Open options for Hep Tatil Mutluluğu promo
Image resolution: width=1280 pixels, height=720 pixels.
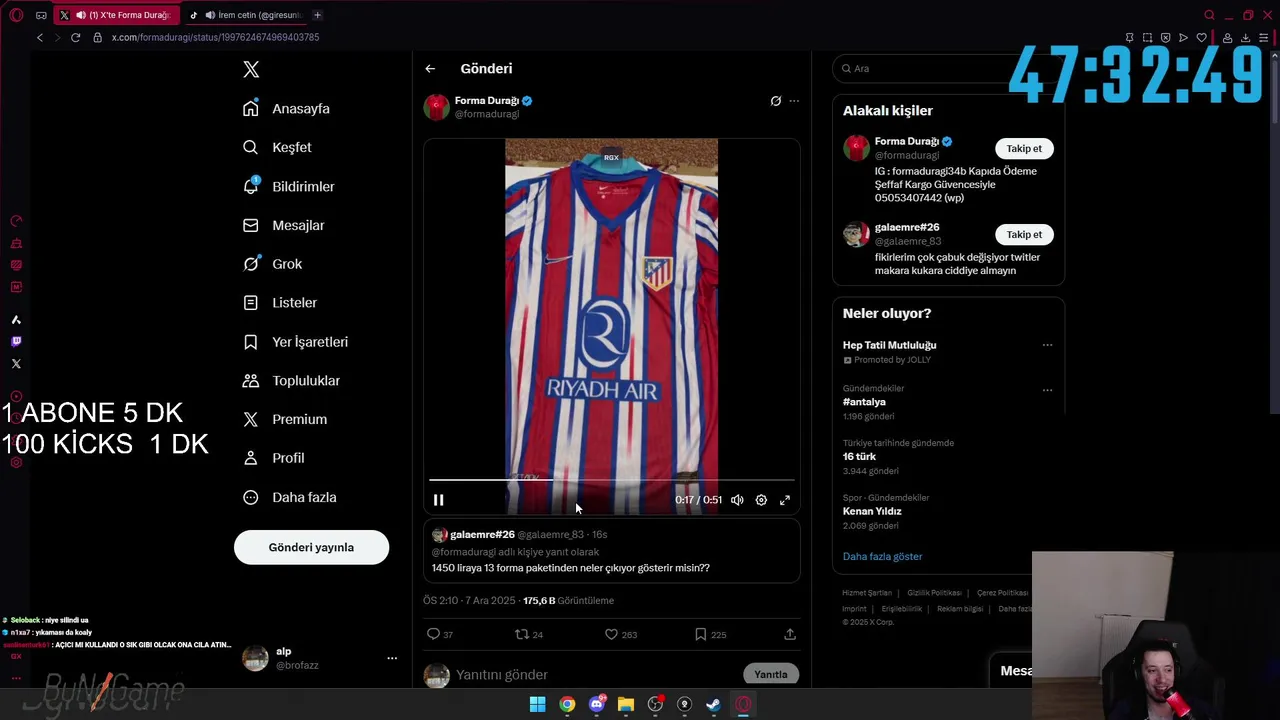[x=1047, y=345]
